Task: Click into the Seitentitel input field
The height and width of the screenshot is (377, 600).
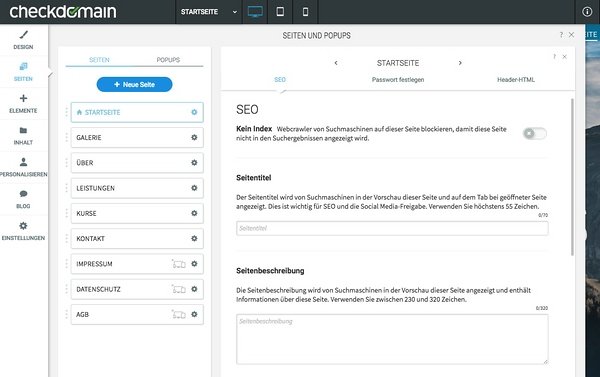Action: click(x=392, y=228)
